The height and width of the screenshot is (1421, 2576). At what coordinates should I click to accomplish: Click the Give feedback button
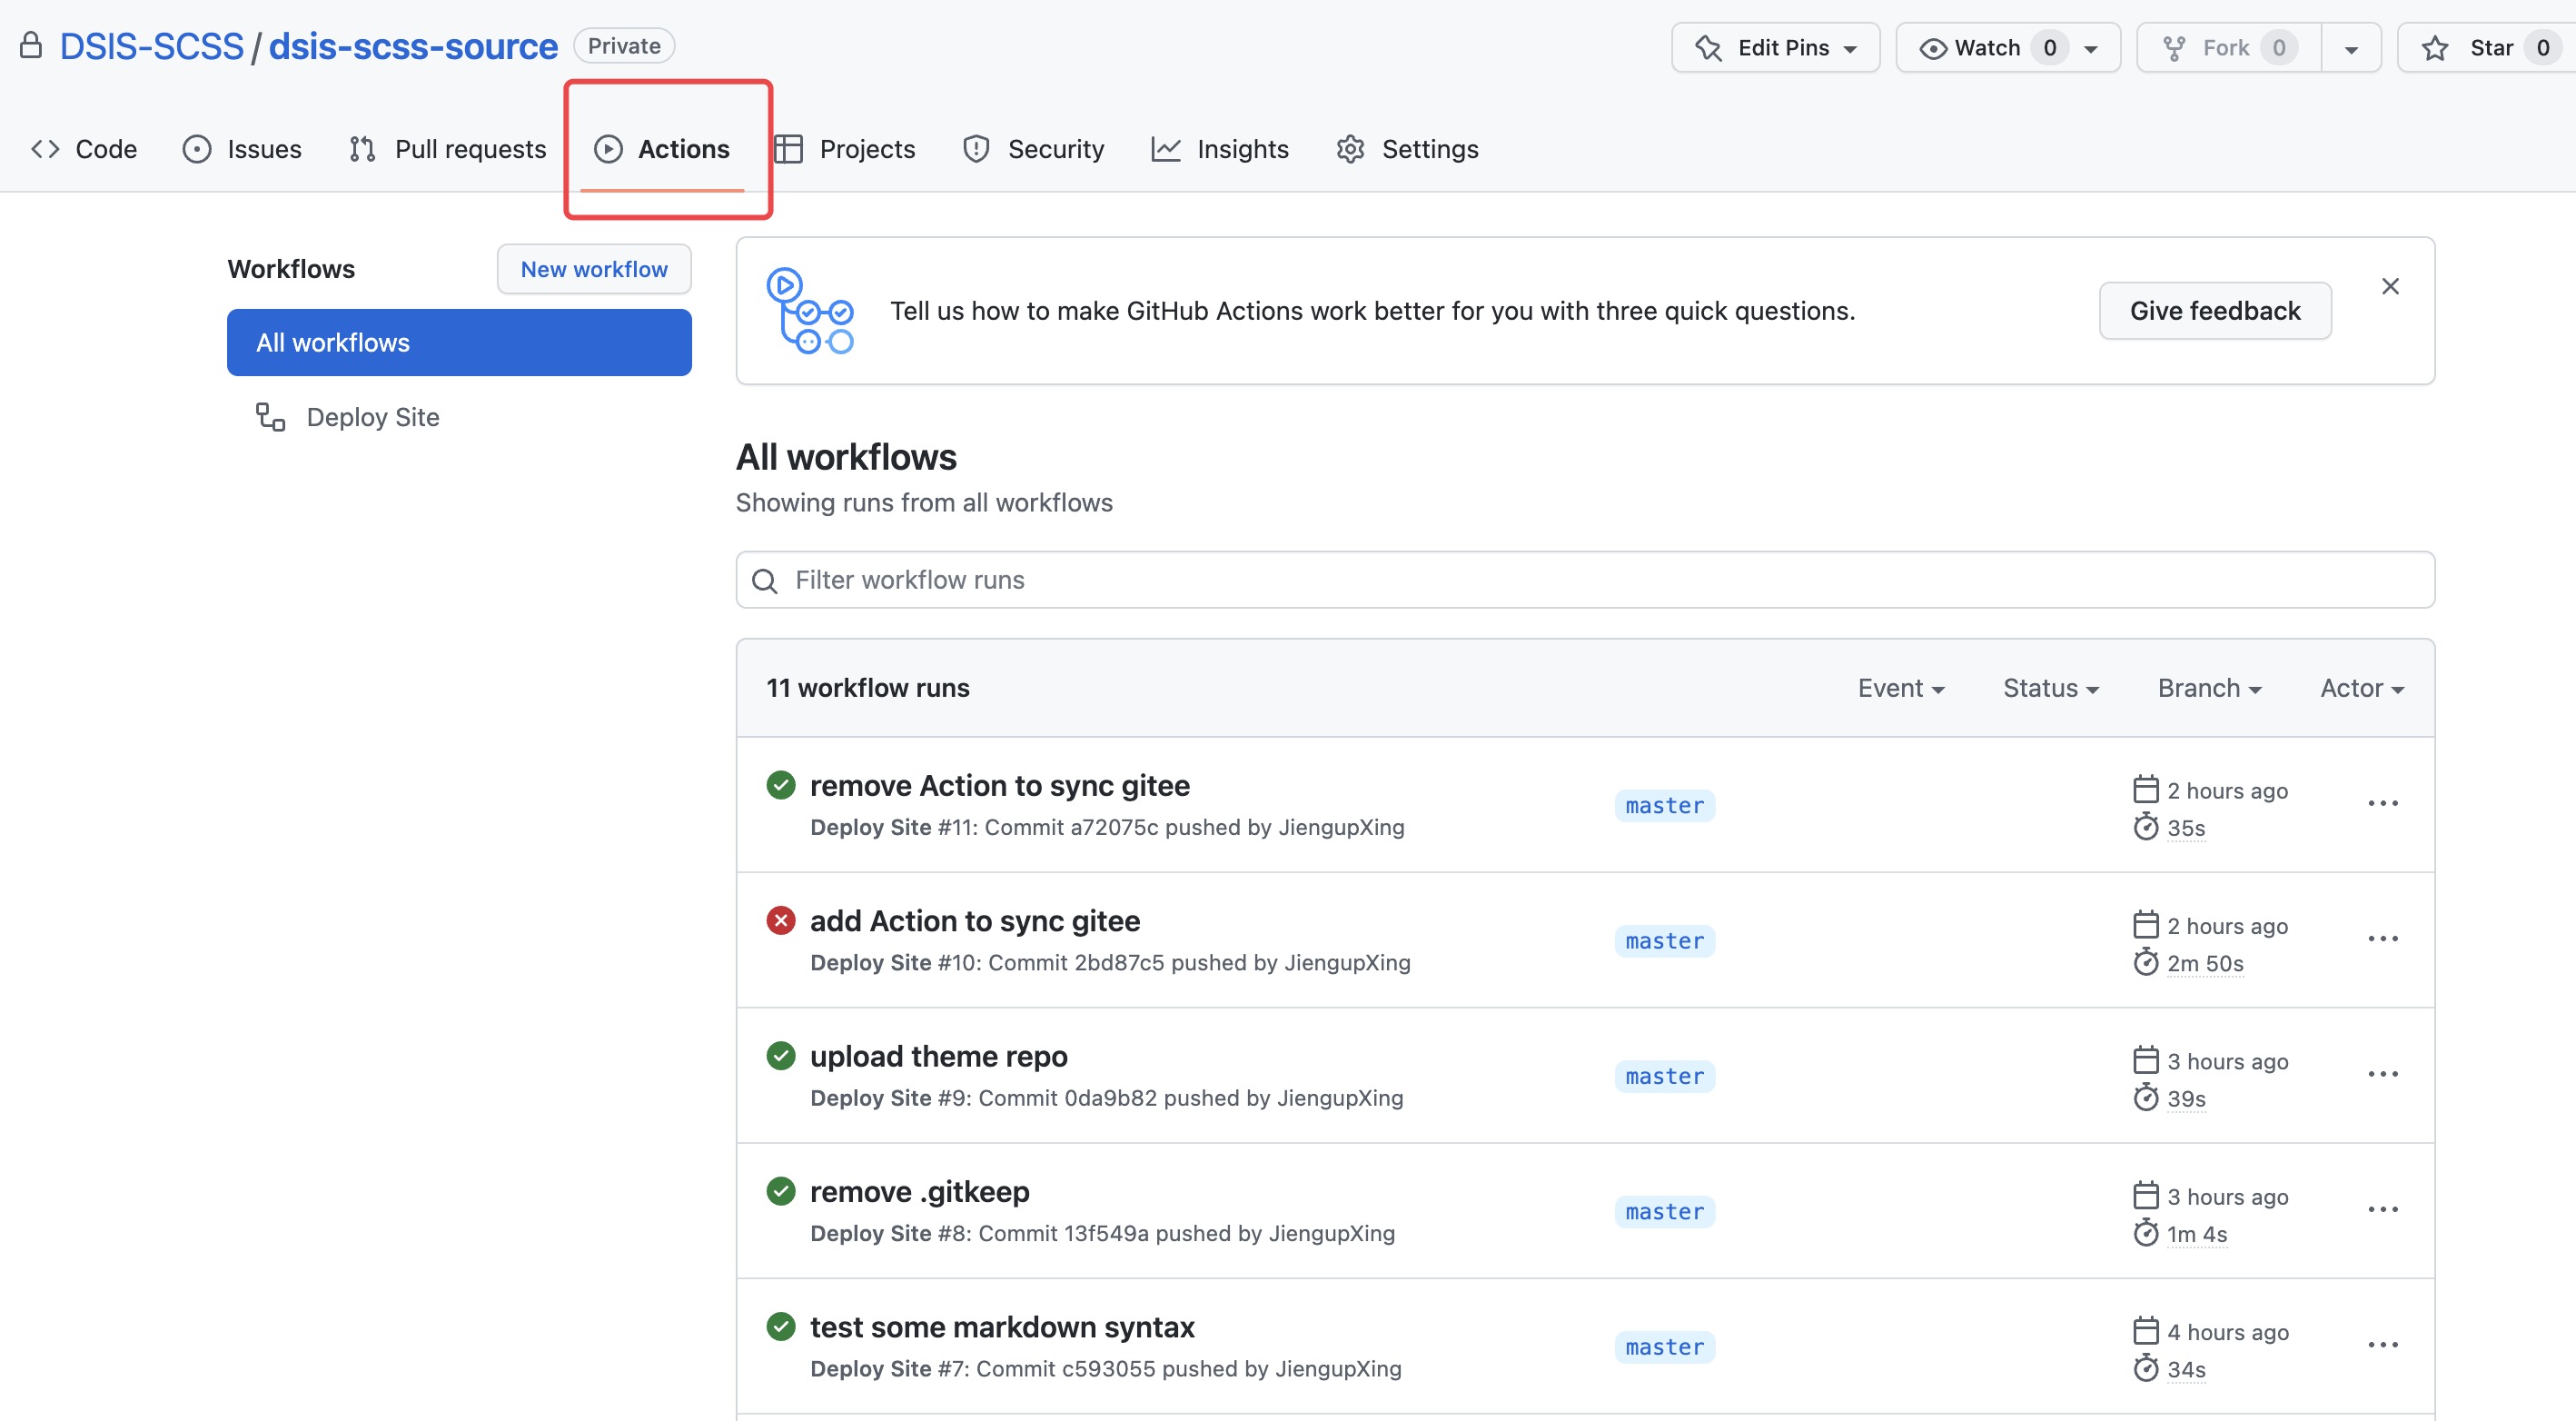click(2215, 311)
